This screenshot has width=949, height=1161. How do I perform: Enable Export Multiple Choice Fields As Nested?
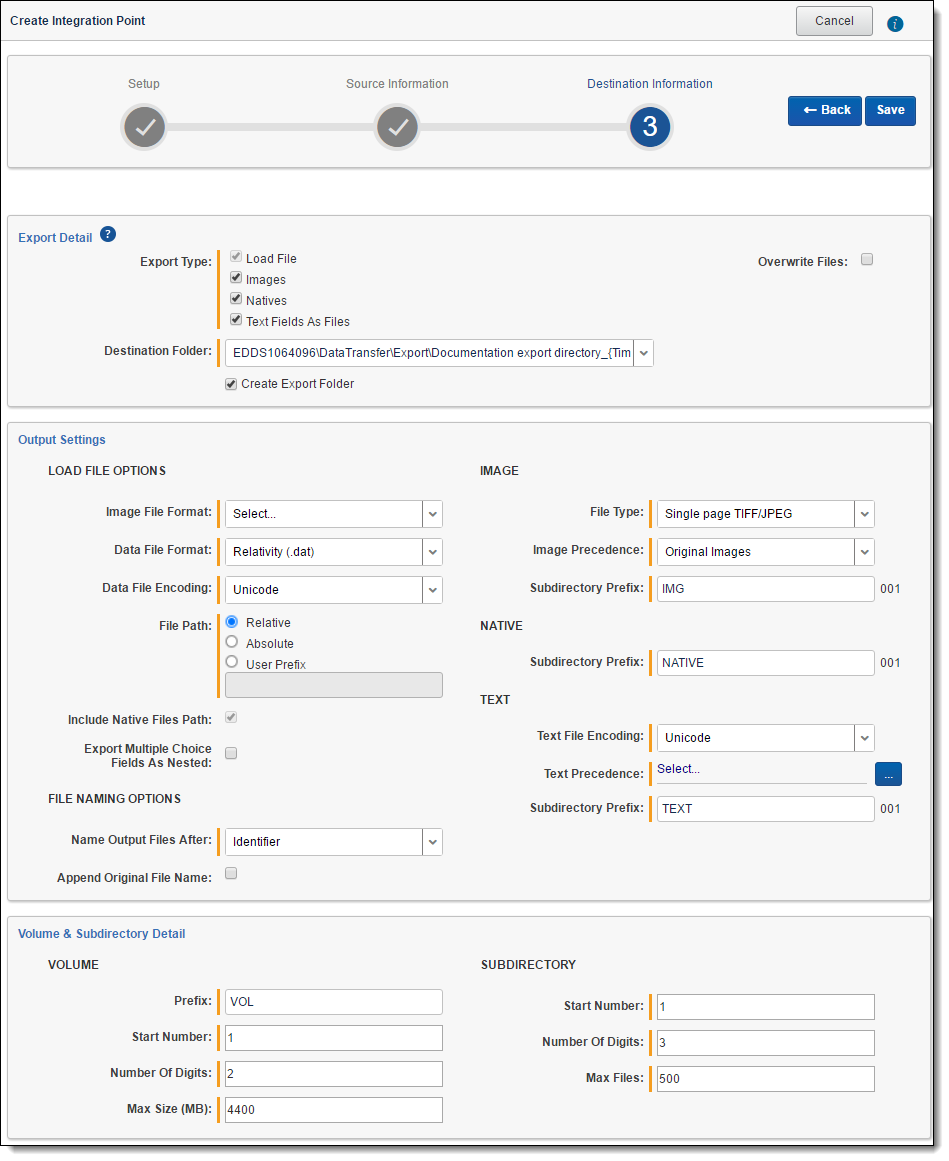pyautogui.click(x=231, y=753)
